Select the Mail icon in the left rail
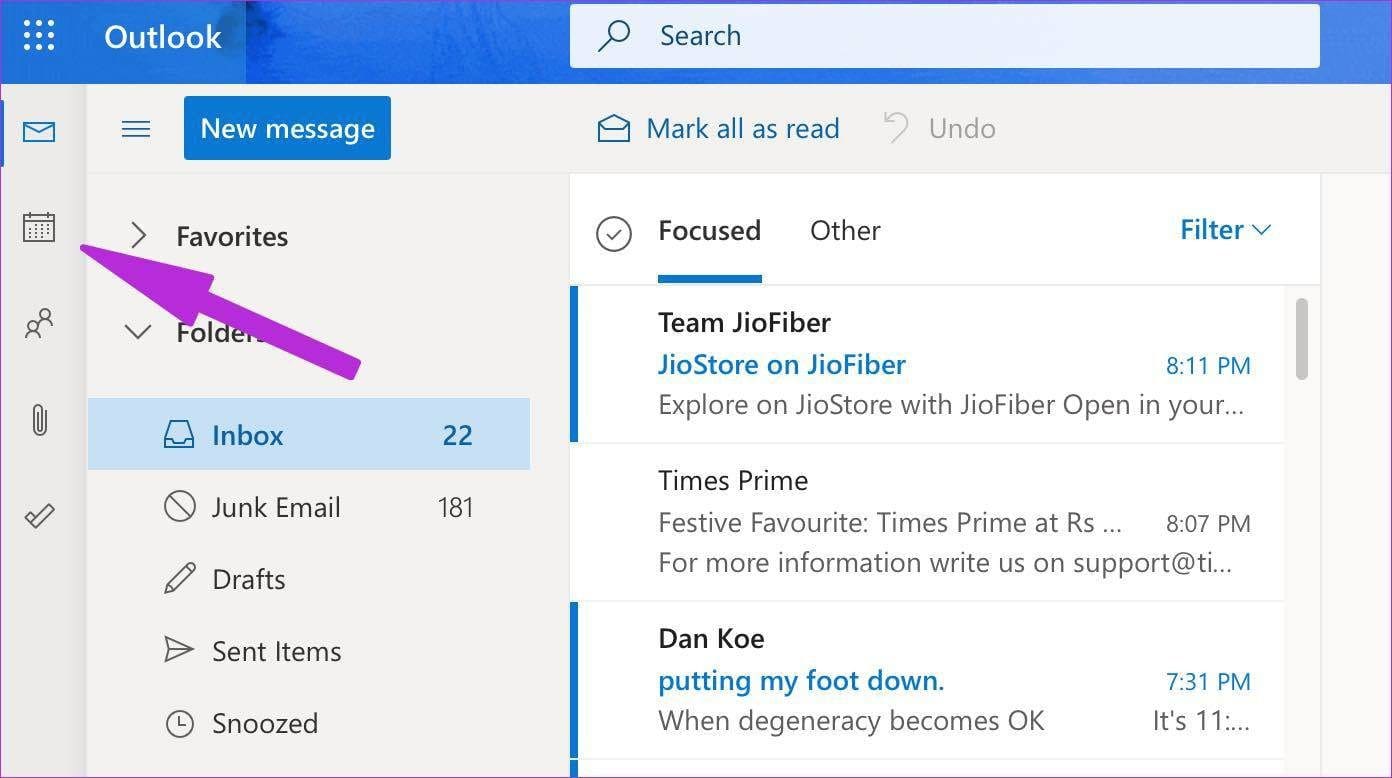The height and width of the screenshot is (778, 1392). (39, 131)
